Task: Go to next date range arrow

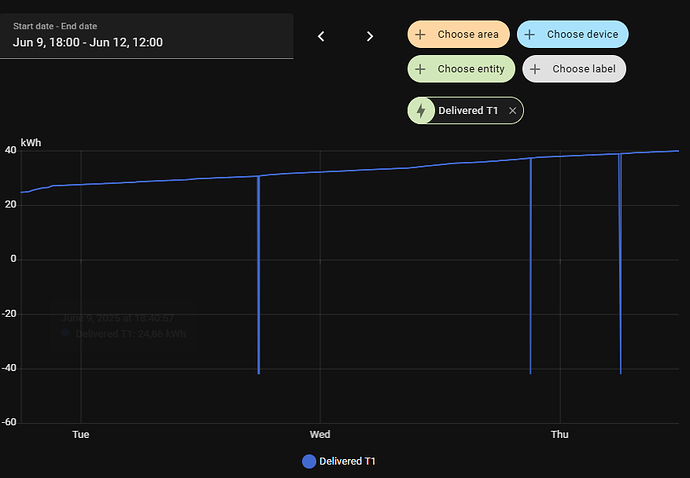Action: coord(370,36)
